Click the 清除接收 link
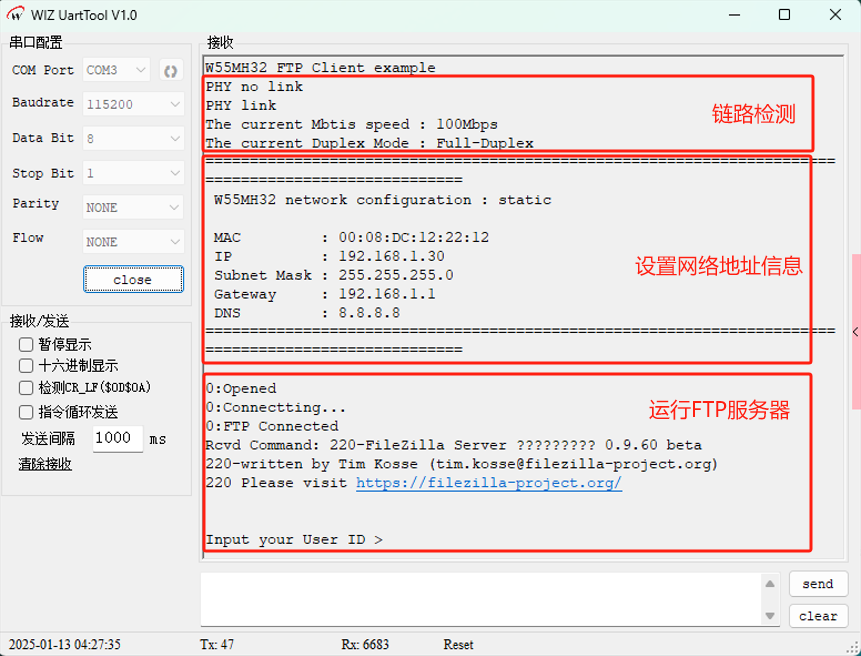 (x=45, y=464)
